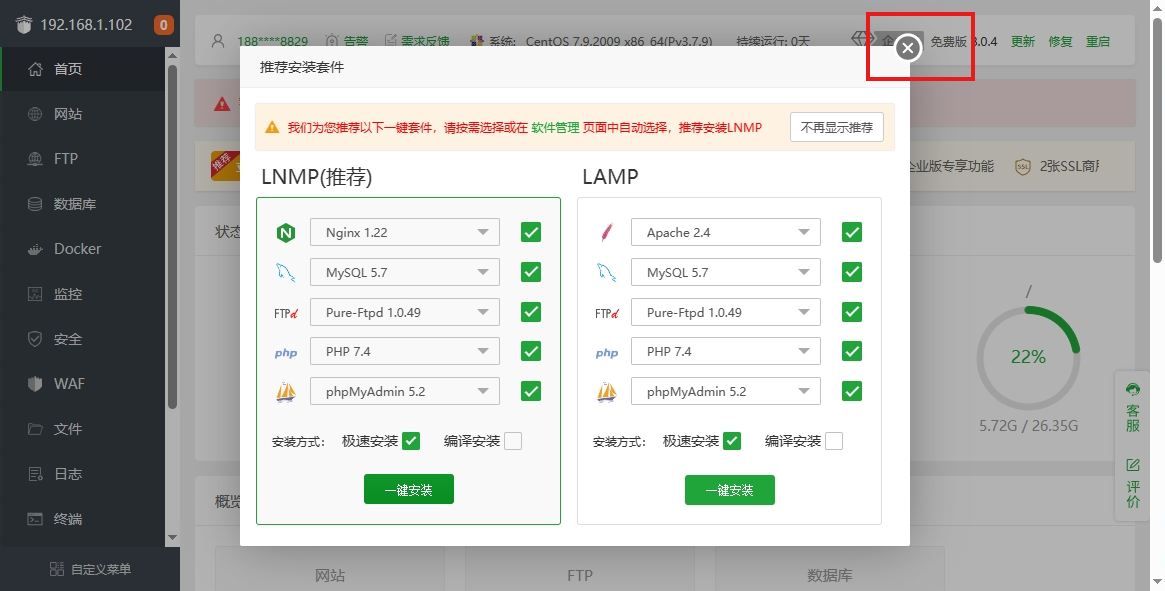Open 网站 in the sidebar

click(82, 114)
